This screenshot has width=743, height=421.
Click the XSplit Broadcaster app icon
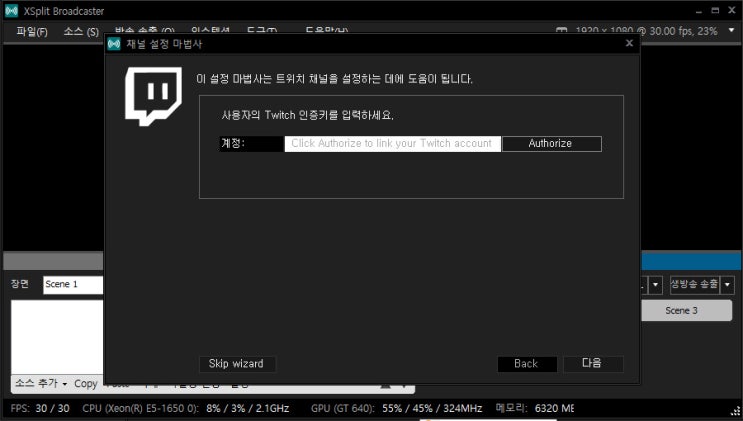11,11
